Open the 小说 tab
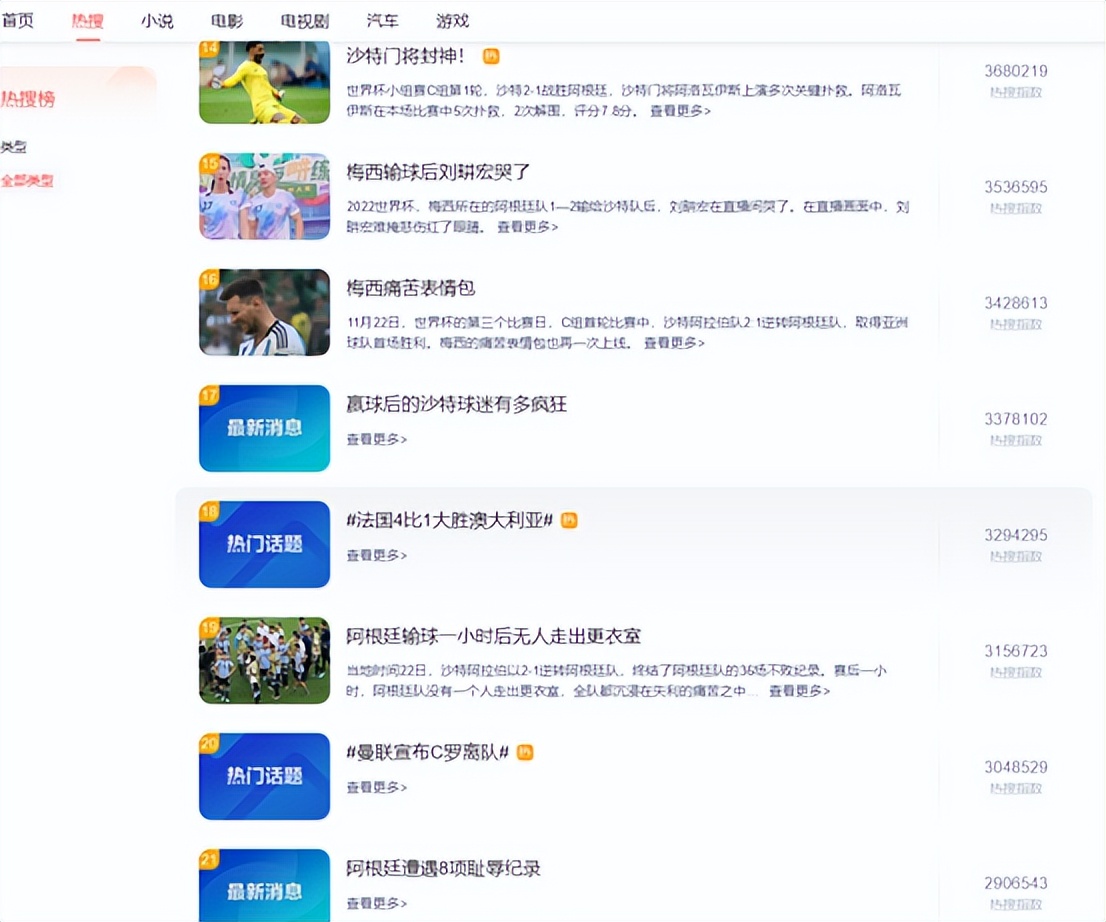 (157, 19)
